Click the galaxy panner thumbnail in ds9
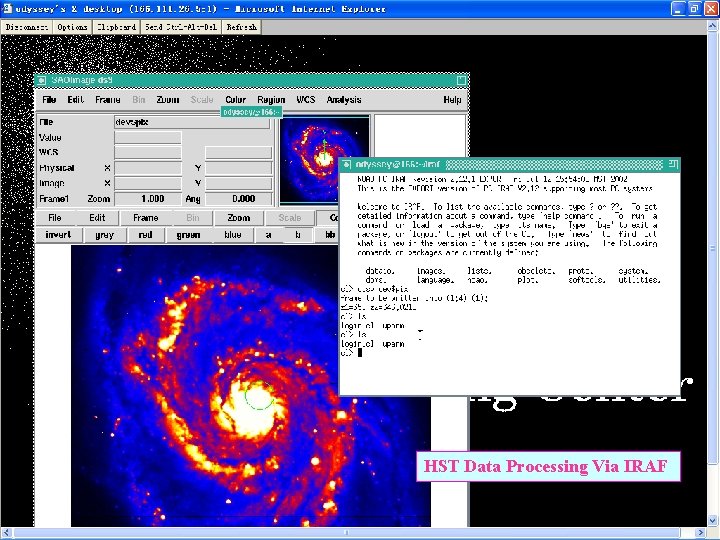This screenshot has height=540, width=720. coord(324,158)
